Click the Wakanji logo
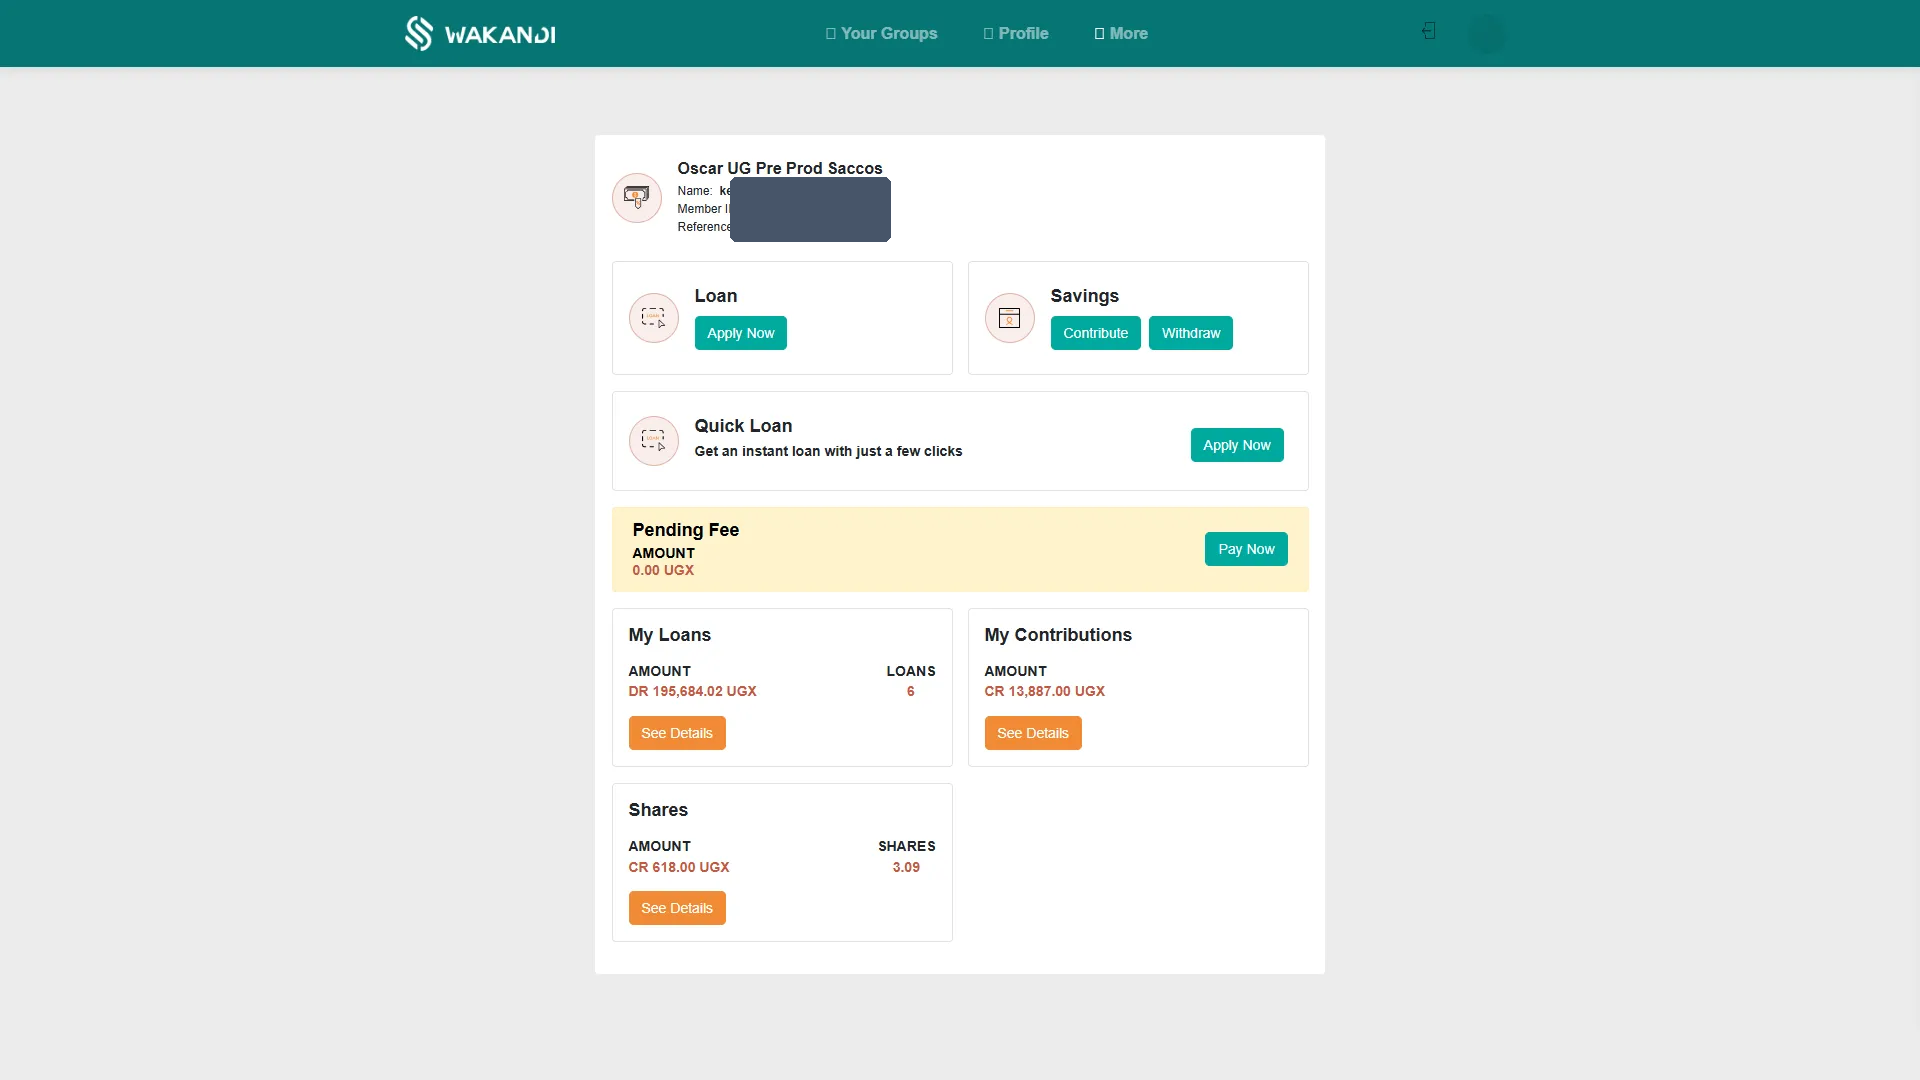Image resolution: width=1920 pixels, height=1080 pixels. (480, 33)
